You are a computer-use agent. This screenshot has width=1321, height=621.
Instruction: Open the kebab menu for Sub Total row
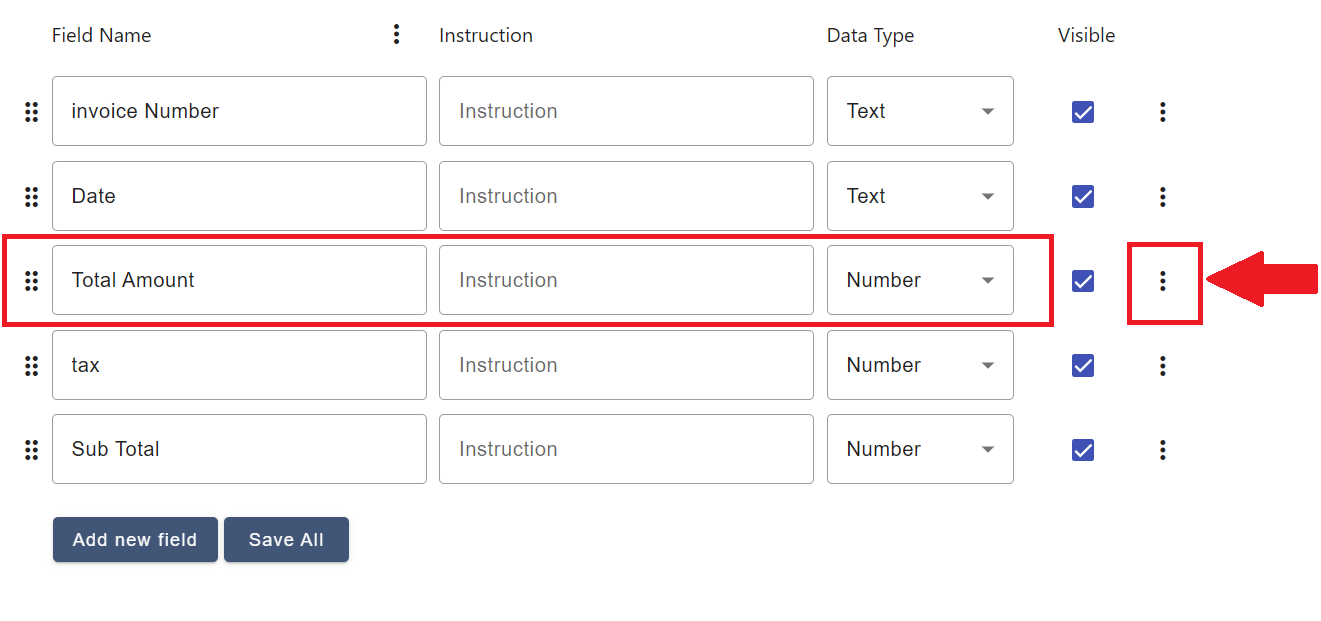1163,449
